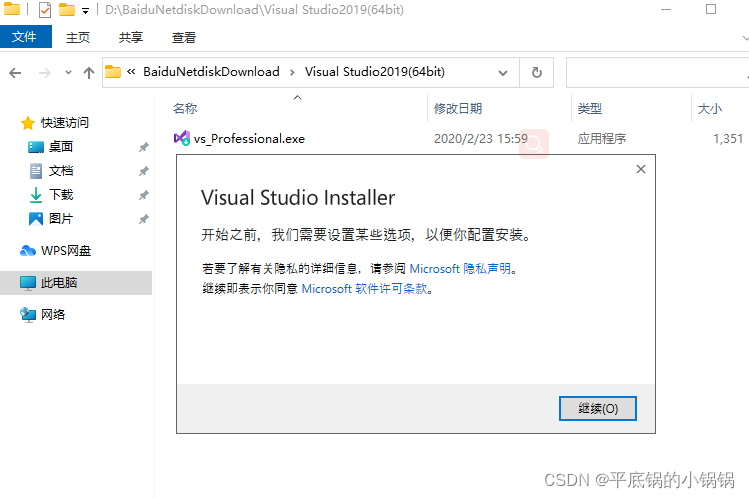The width and height of the screenshot is (749, 498).
Task: Click the new folder icon in title bar
Action: tap(67, 10)
